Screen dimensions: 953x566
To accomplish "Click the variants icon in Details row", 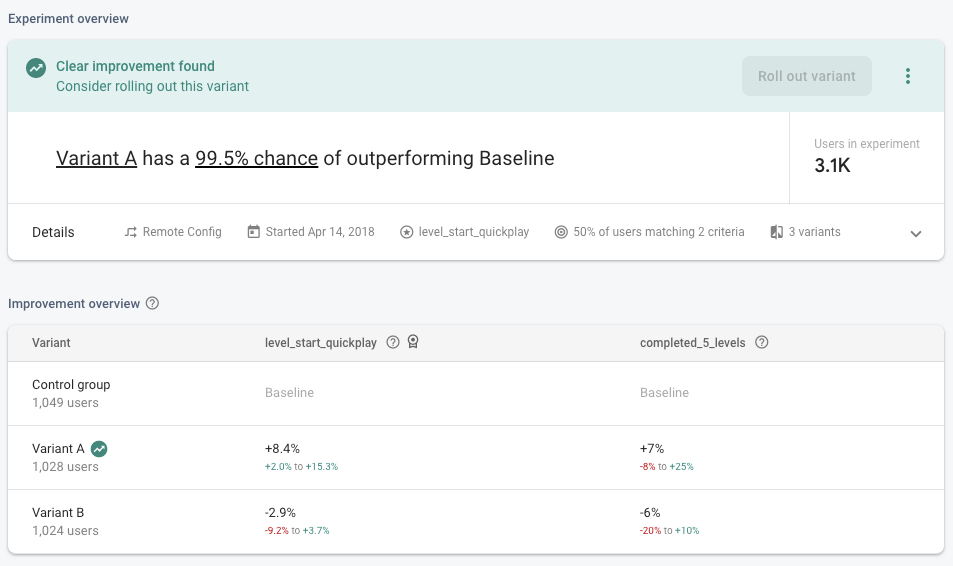I will pos(776,232).
